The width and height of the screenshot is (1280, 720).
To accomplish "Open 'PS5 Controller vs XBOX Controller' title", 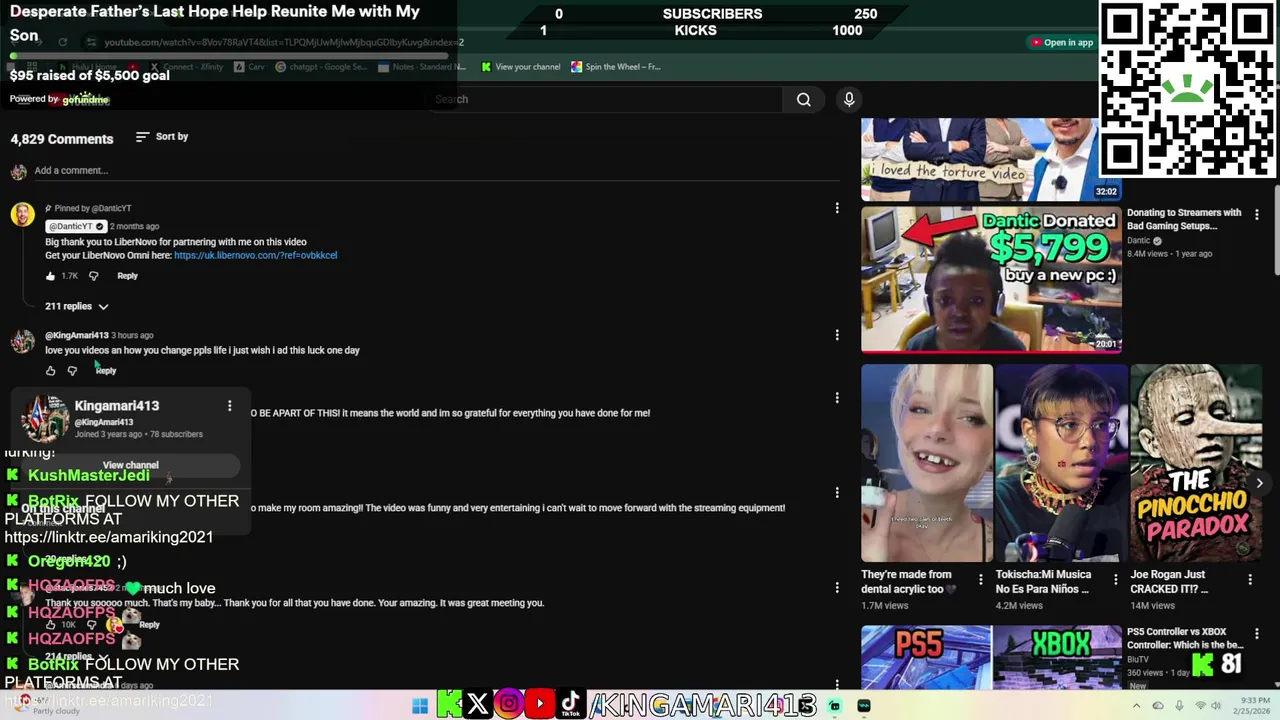I will (x=1184, y=638).
